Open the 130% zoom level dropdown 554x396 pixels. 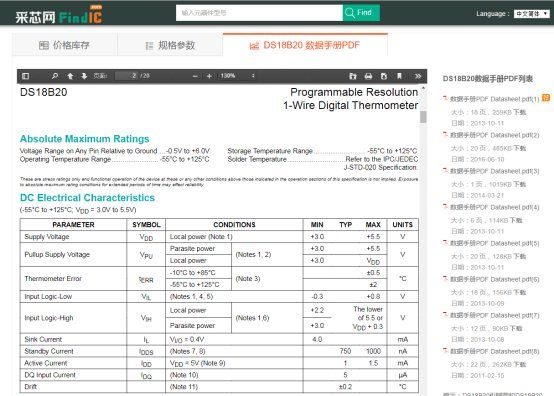[x=237, y=76]
